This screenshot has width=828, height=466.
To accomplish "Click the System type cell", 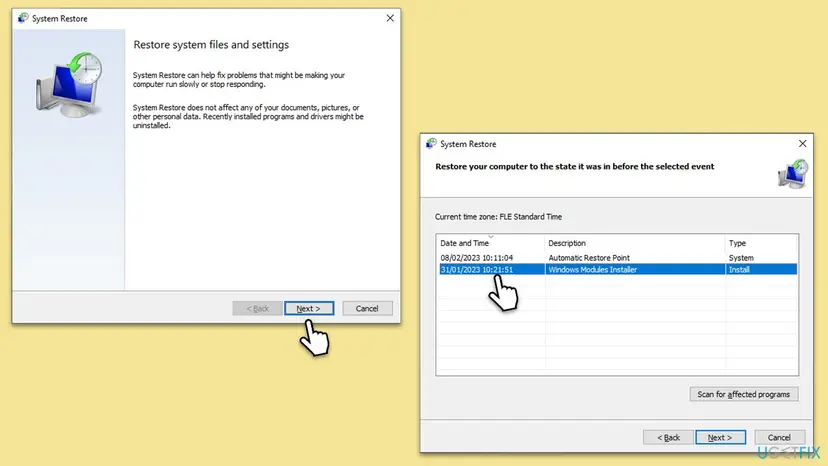I will pyautogui.click(x=741, y=258).
